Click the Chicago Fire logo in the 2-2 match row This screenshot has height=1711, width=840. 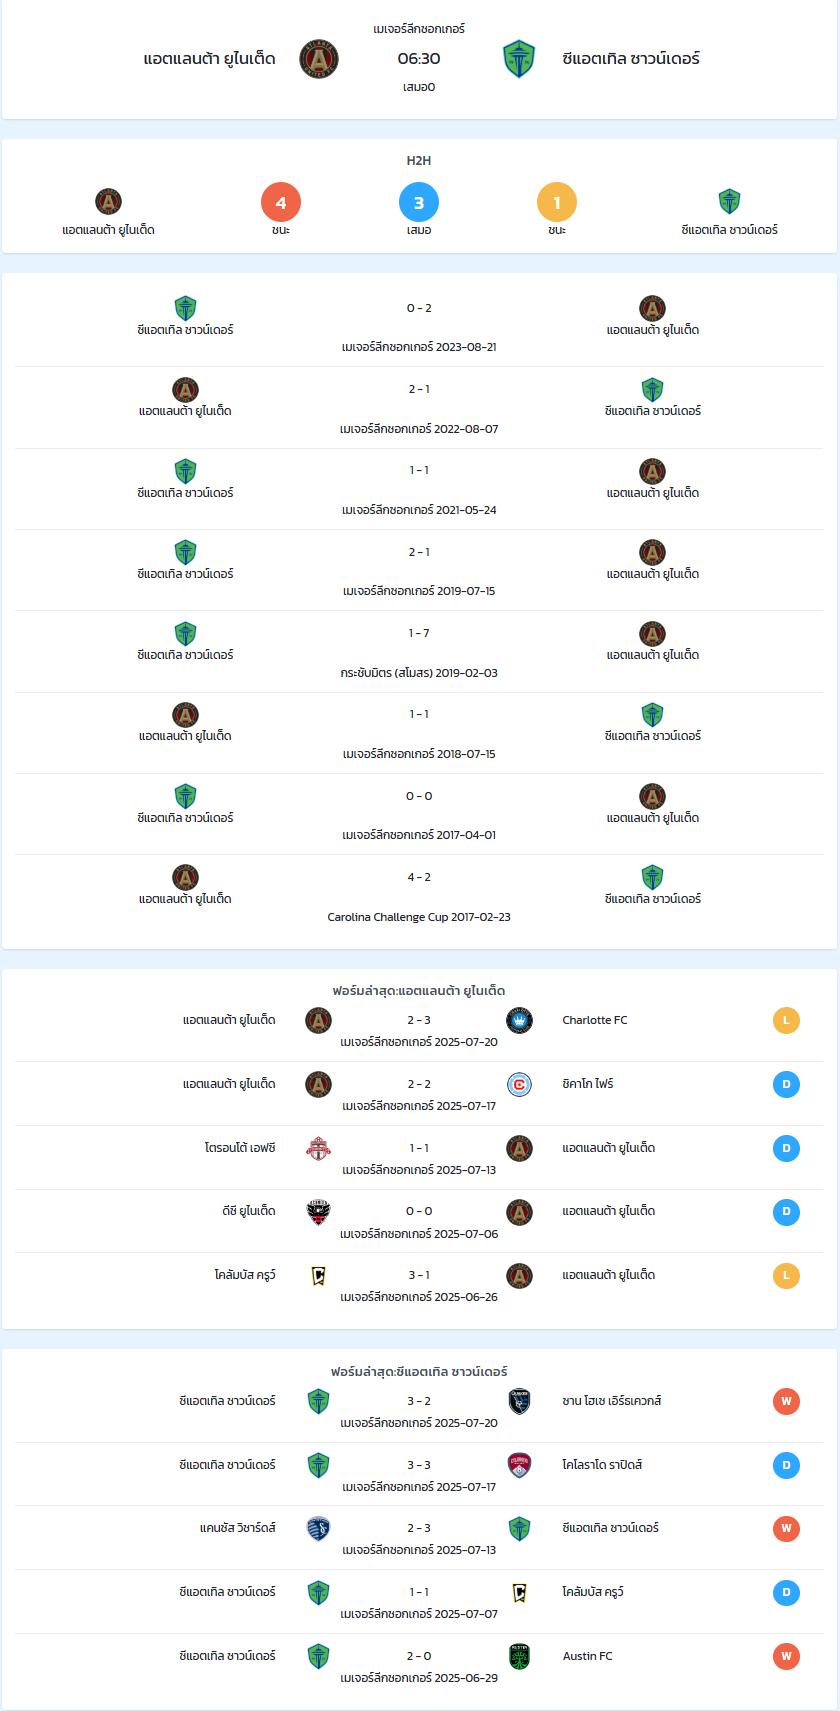[519, 1085]
